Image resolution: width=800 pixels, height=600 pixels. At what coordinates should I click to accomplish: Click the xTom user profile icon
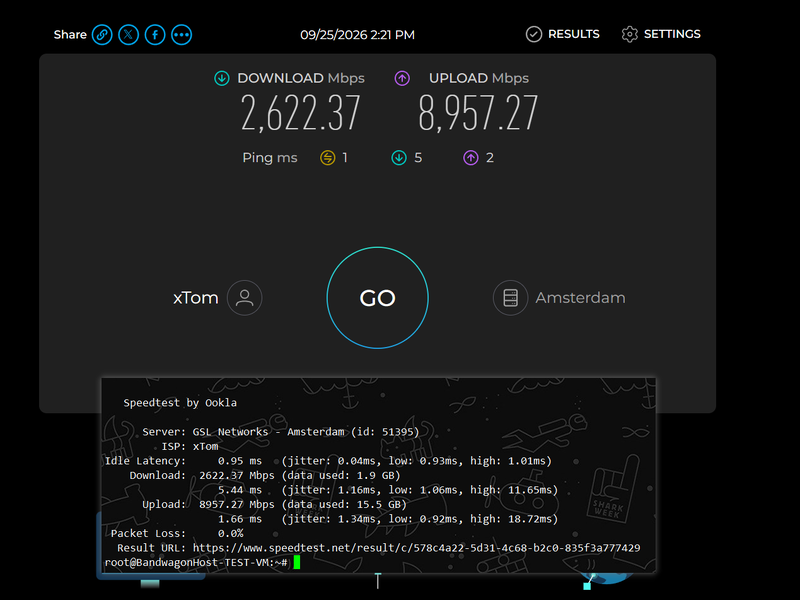point(244,298)
